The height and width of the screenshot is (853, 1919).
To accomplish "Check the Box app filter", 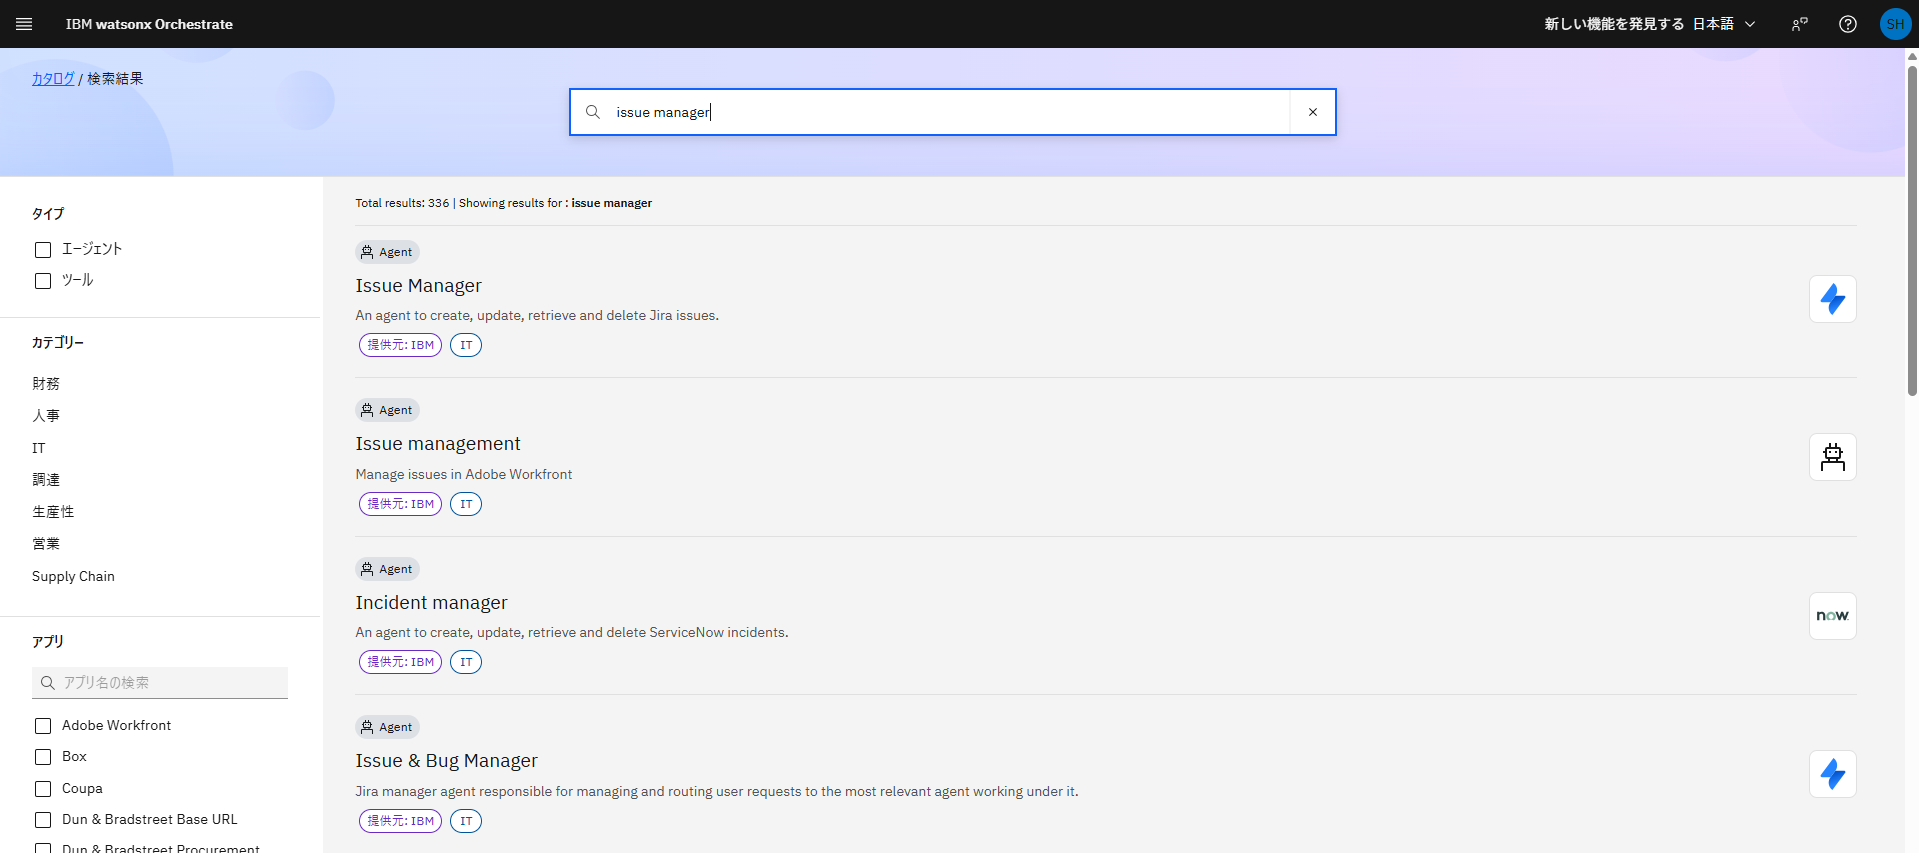I will 43,757.
